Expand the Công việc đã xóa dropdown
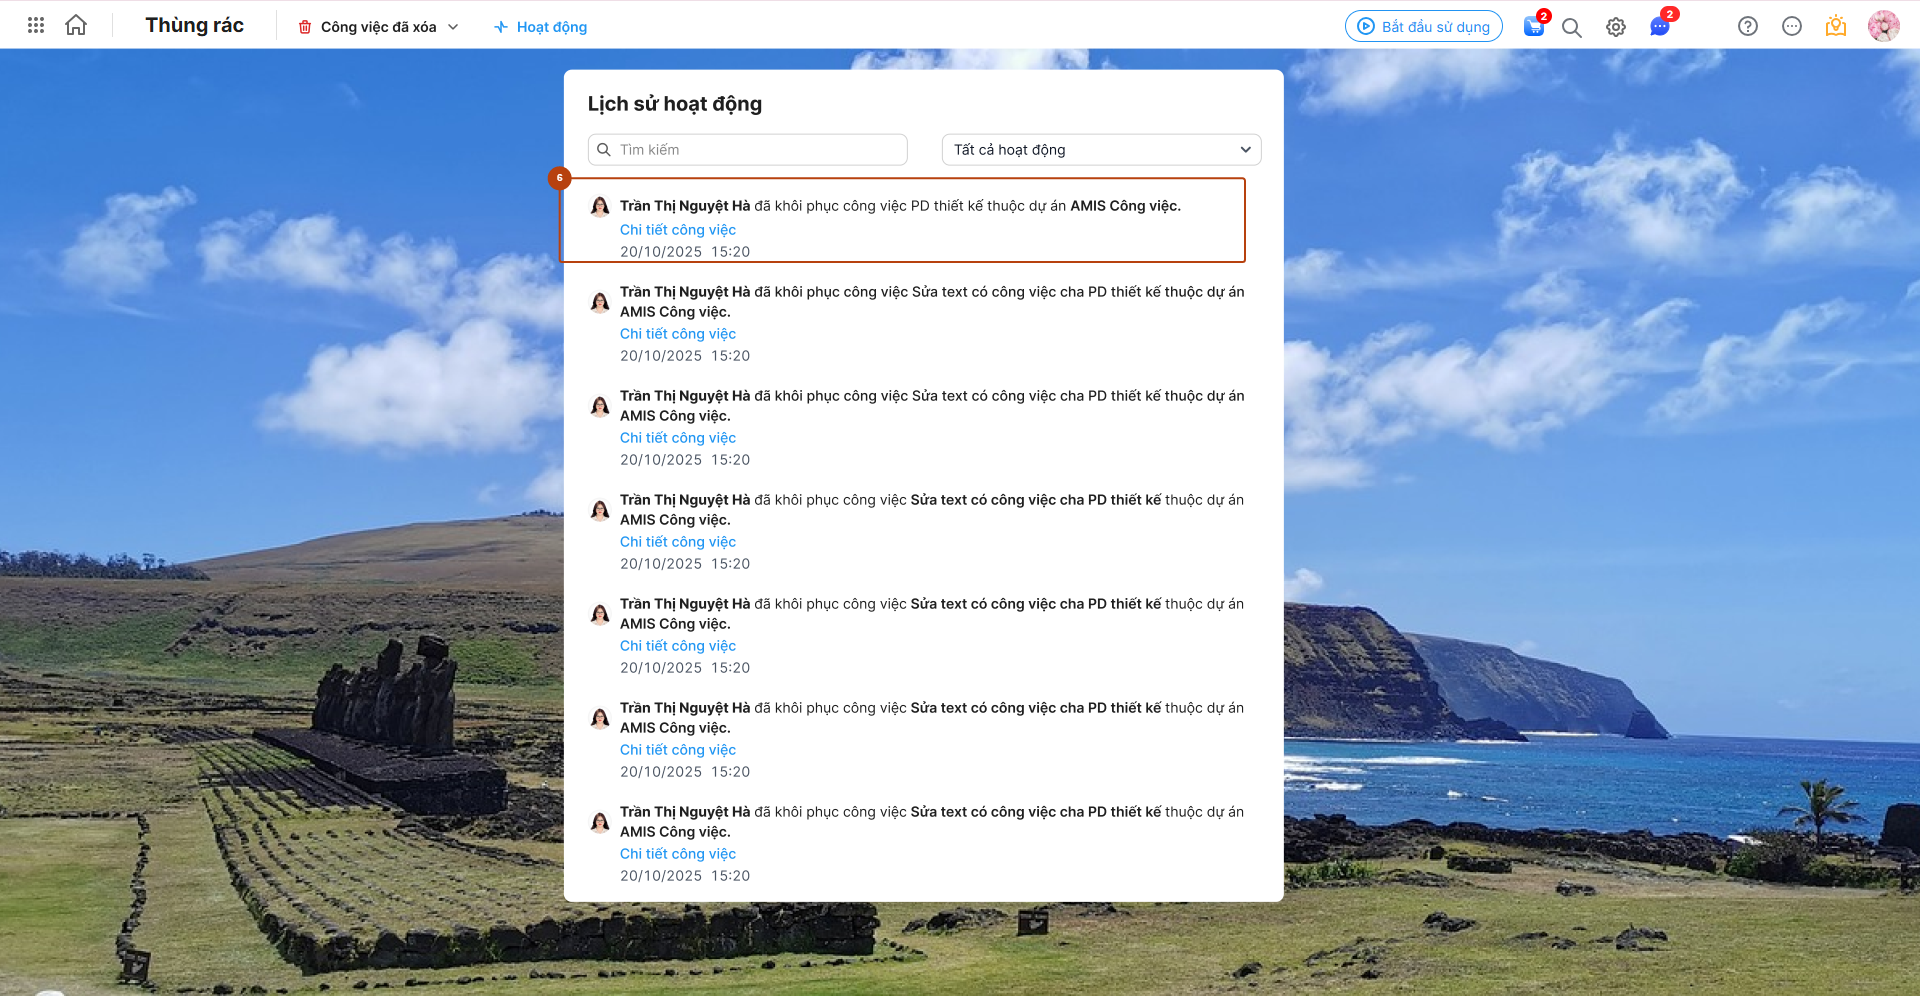The height and width of the screenshot is (996, 1920). 378,27
